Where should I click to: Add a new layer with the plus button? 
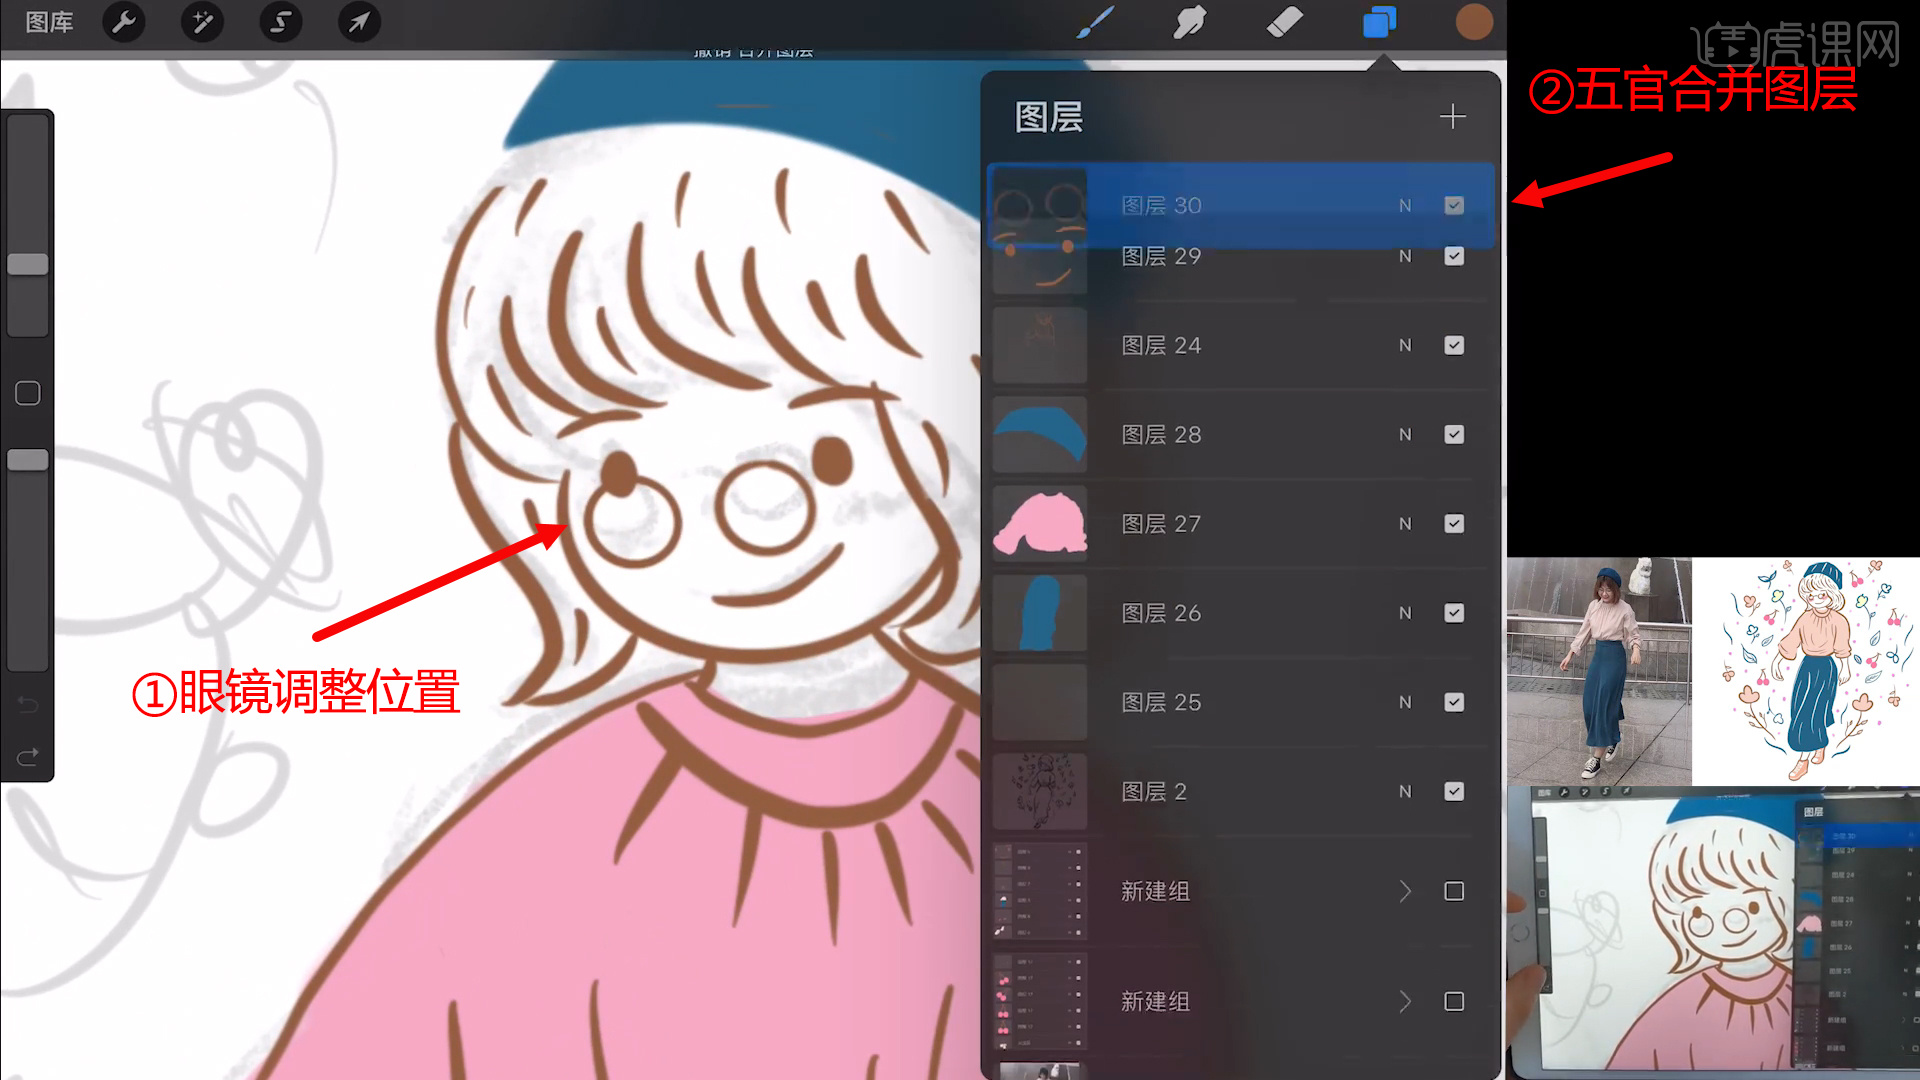pos(1453,115)
